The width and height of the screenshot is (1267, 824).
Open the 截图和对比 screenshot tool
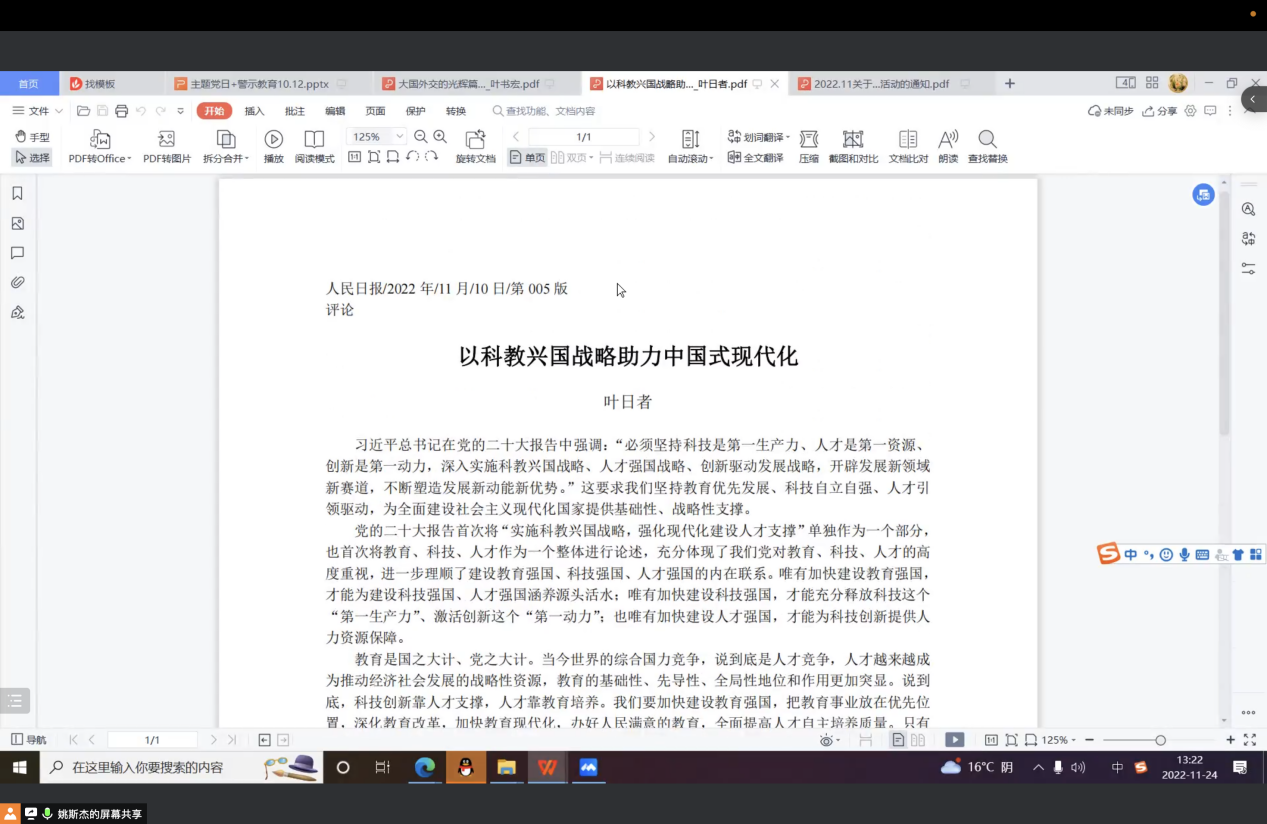pyautogui.click(x=852, y=139)
